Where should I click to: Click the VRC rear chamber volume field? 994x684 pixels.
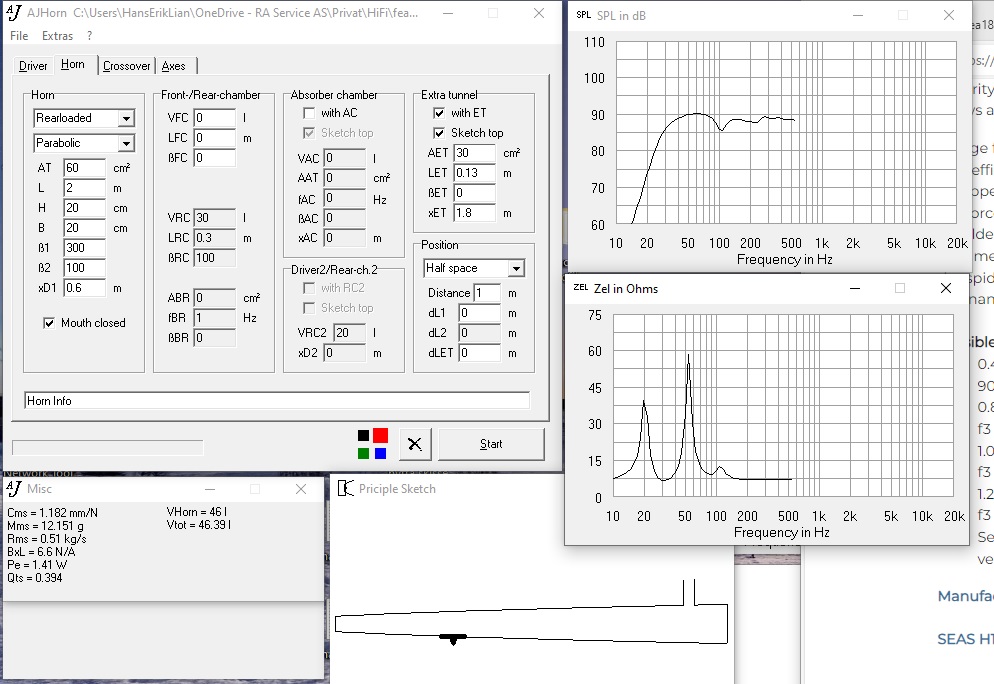214,218
